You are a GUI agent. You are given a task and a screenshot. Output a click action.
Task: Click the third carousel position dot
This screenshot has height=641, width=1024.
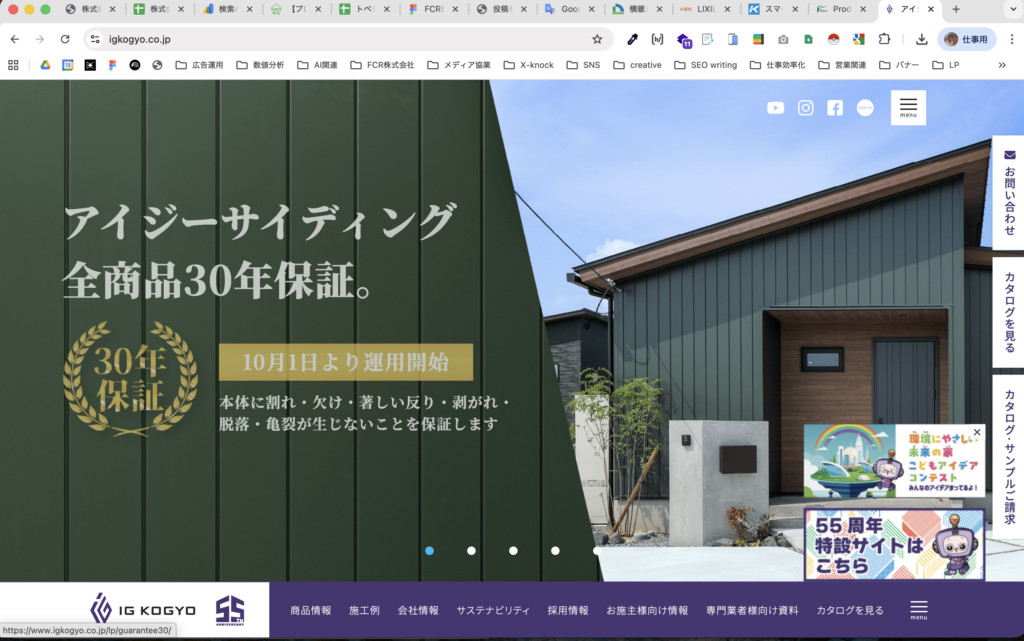[x=513, y=550]
